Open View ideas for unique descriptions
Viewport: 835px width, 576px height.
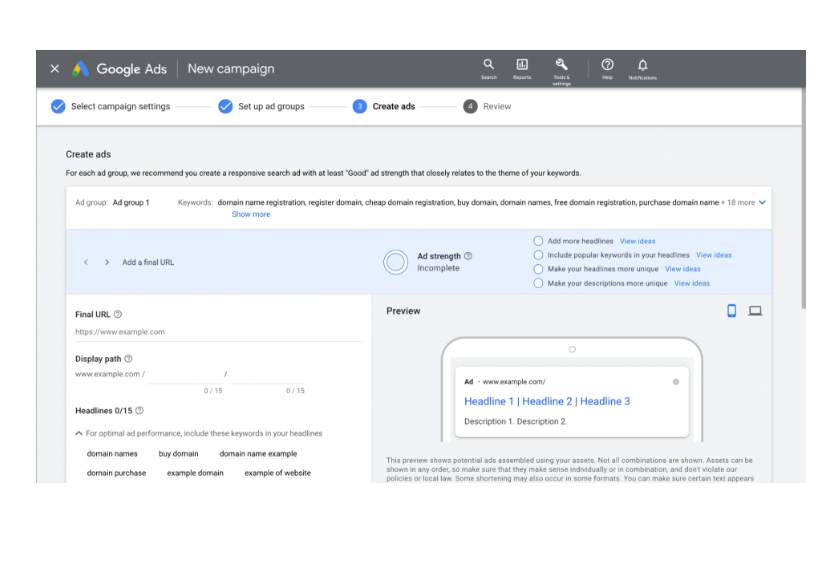692,283
